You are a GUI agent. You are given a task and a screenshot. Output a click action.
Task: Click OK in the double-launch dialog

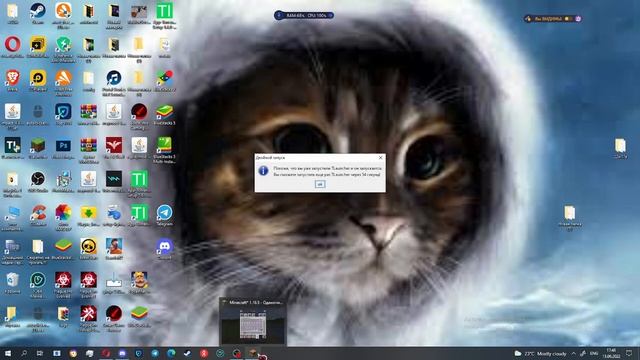[320, 184]
